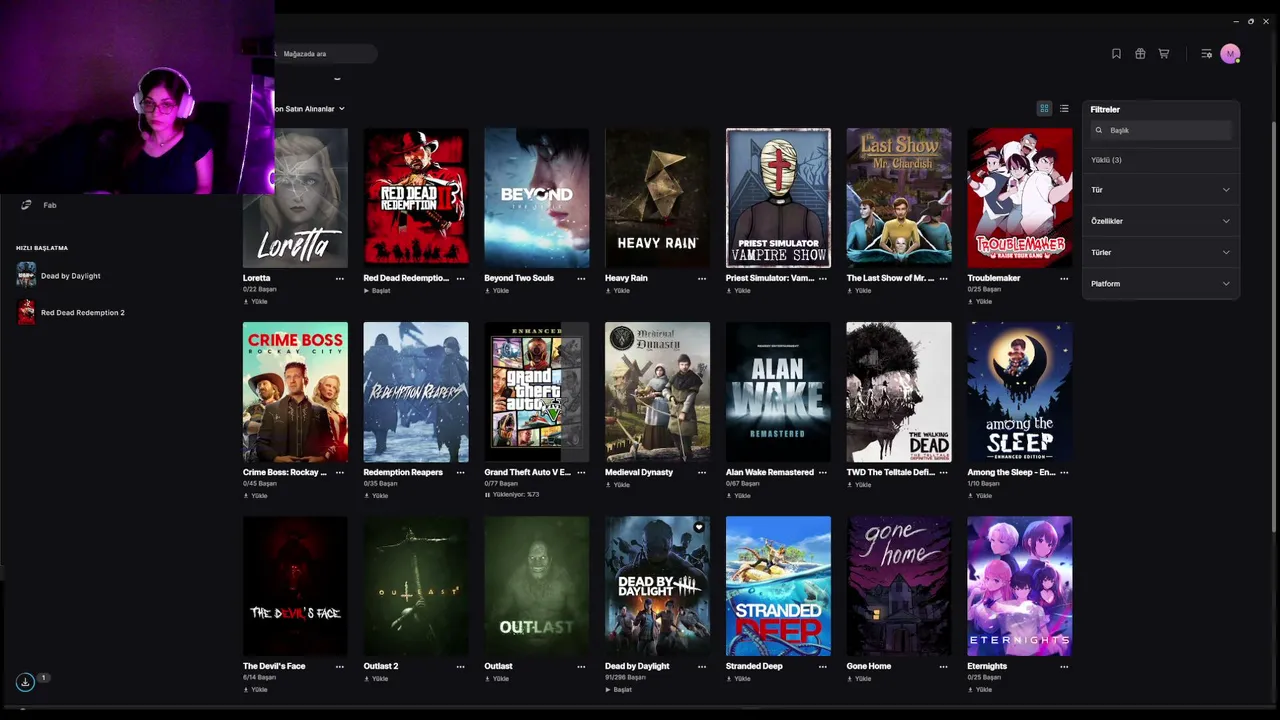Open the gift icon in the top bar
The height and width of the screenshot is (720, 1280).
[x=1140, y=54]
